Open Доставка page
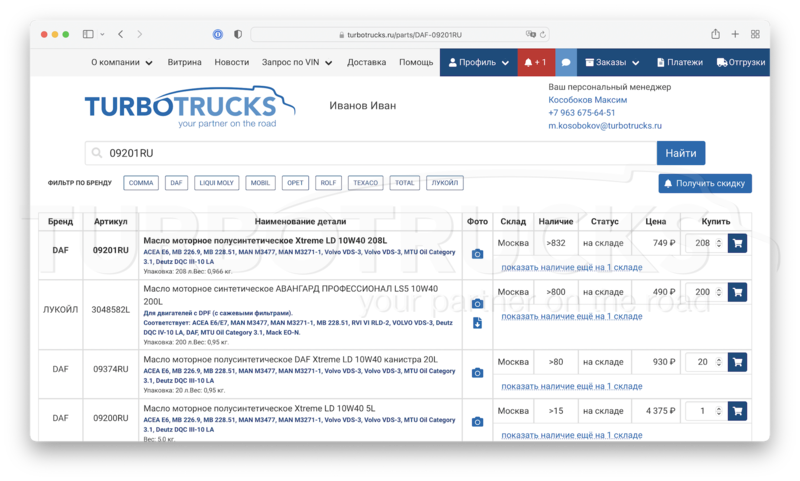 tap(366, 62)
